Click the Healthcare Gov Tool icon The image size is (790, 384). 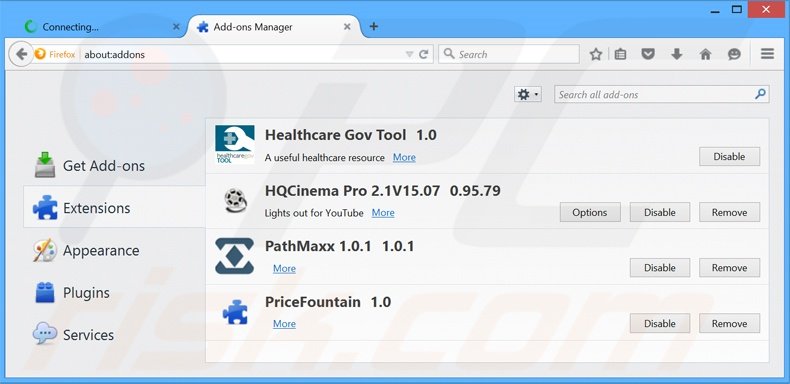[235, 144]
